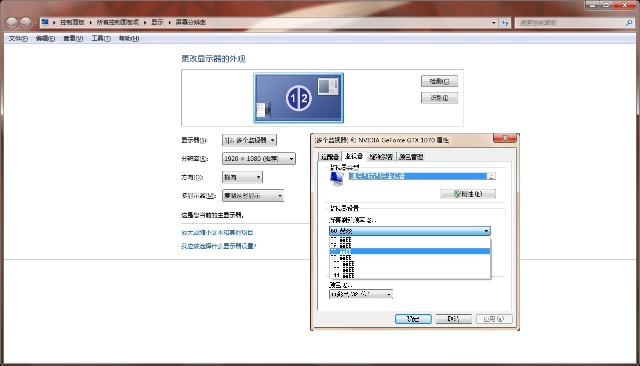Click the 检测(C) detect button
640x366 pixels.
pos(439,81)
